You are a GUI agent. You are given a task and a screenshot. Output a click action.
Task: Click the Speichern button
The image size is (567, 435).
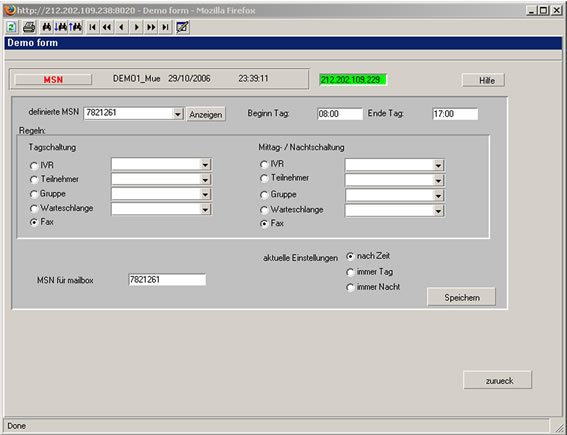[462, 298]
